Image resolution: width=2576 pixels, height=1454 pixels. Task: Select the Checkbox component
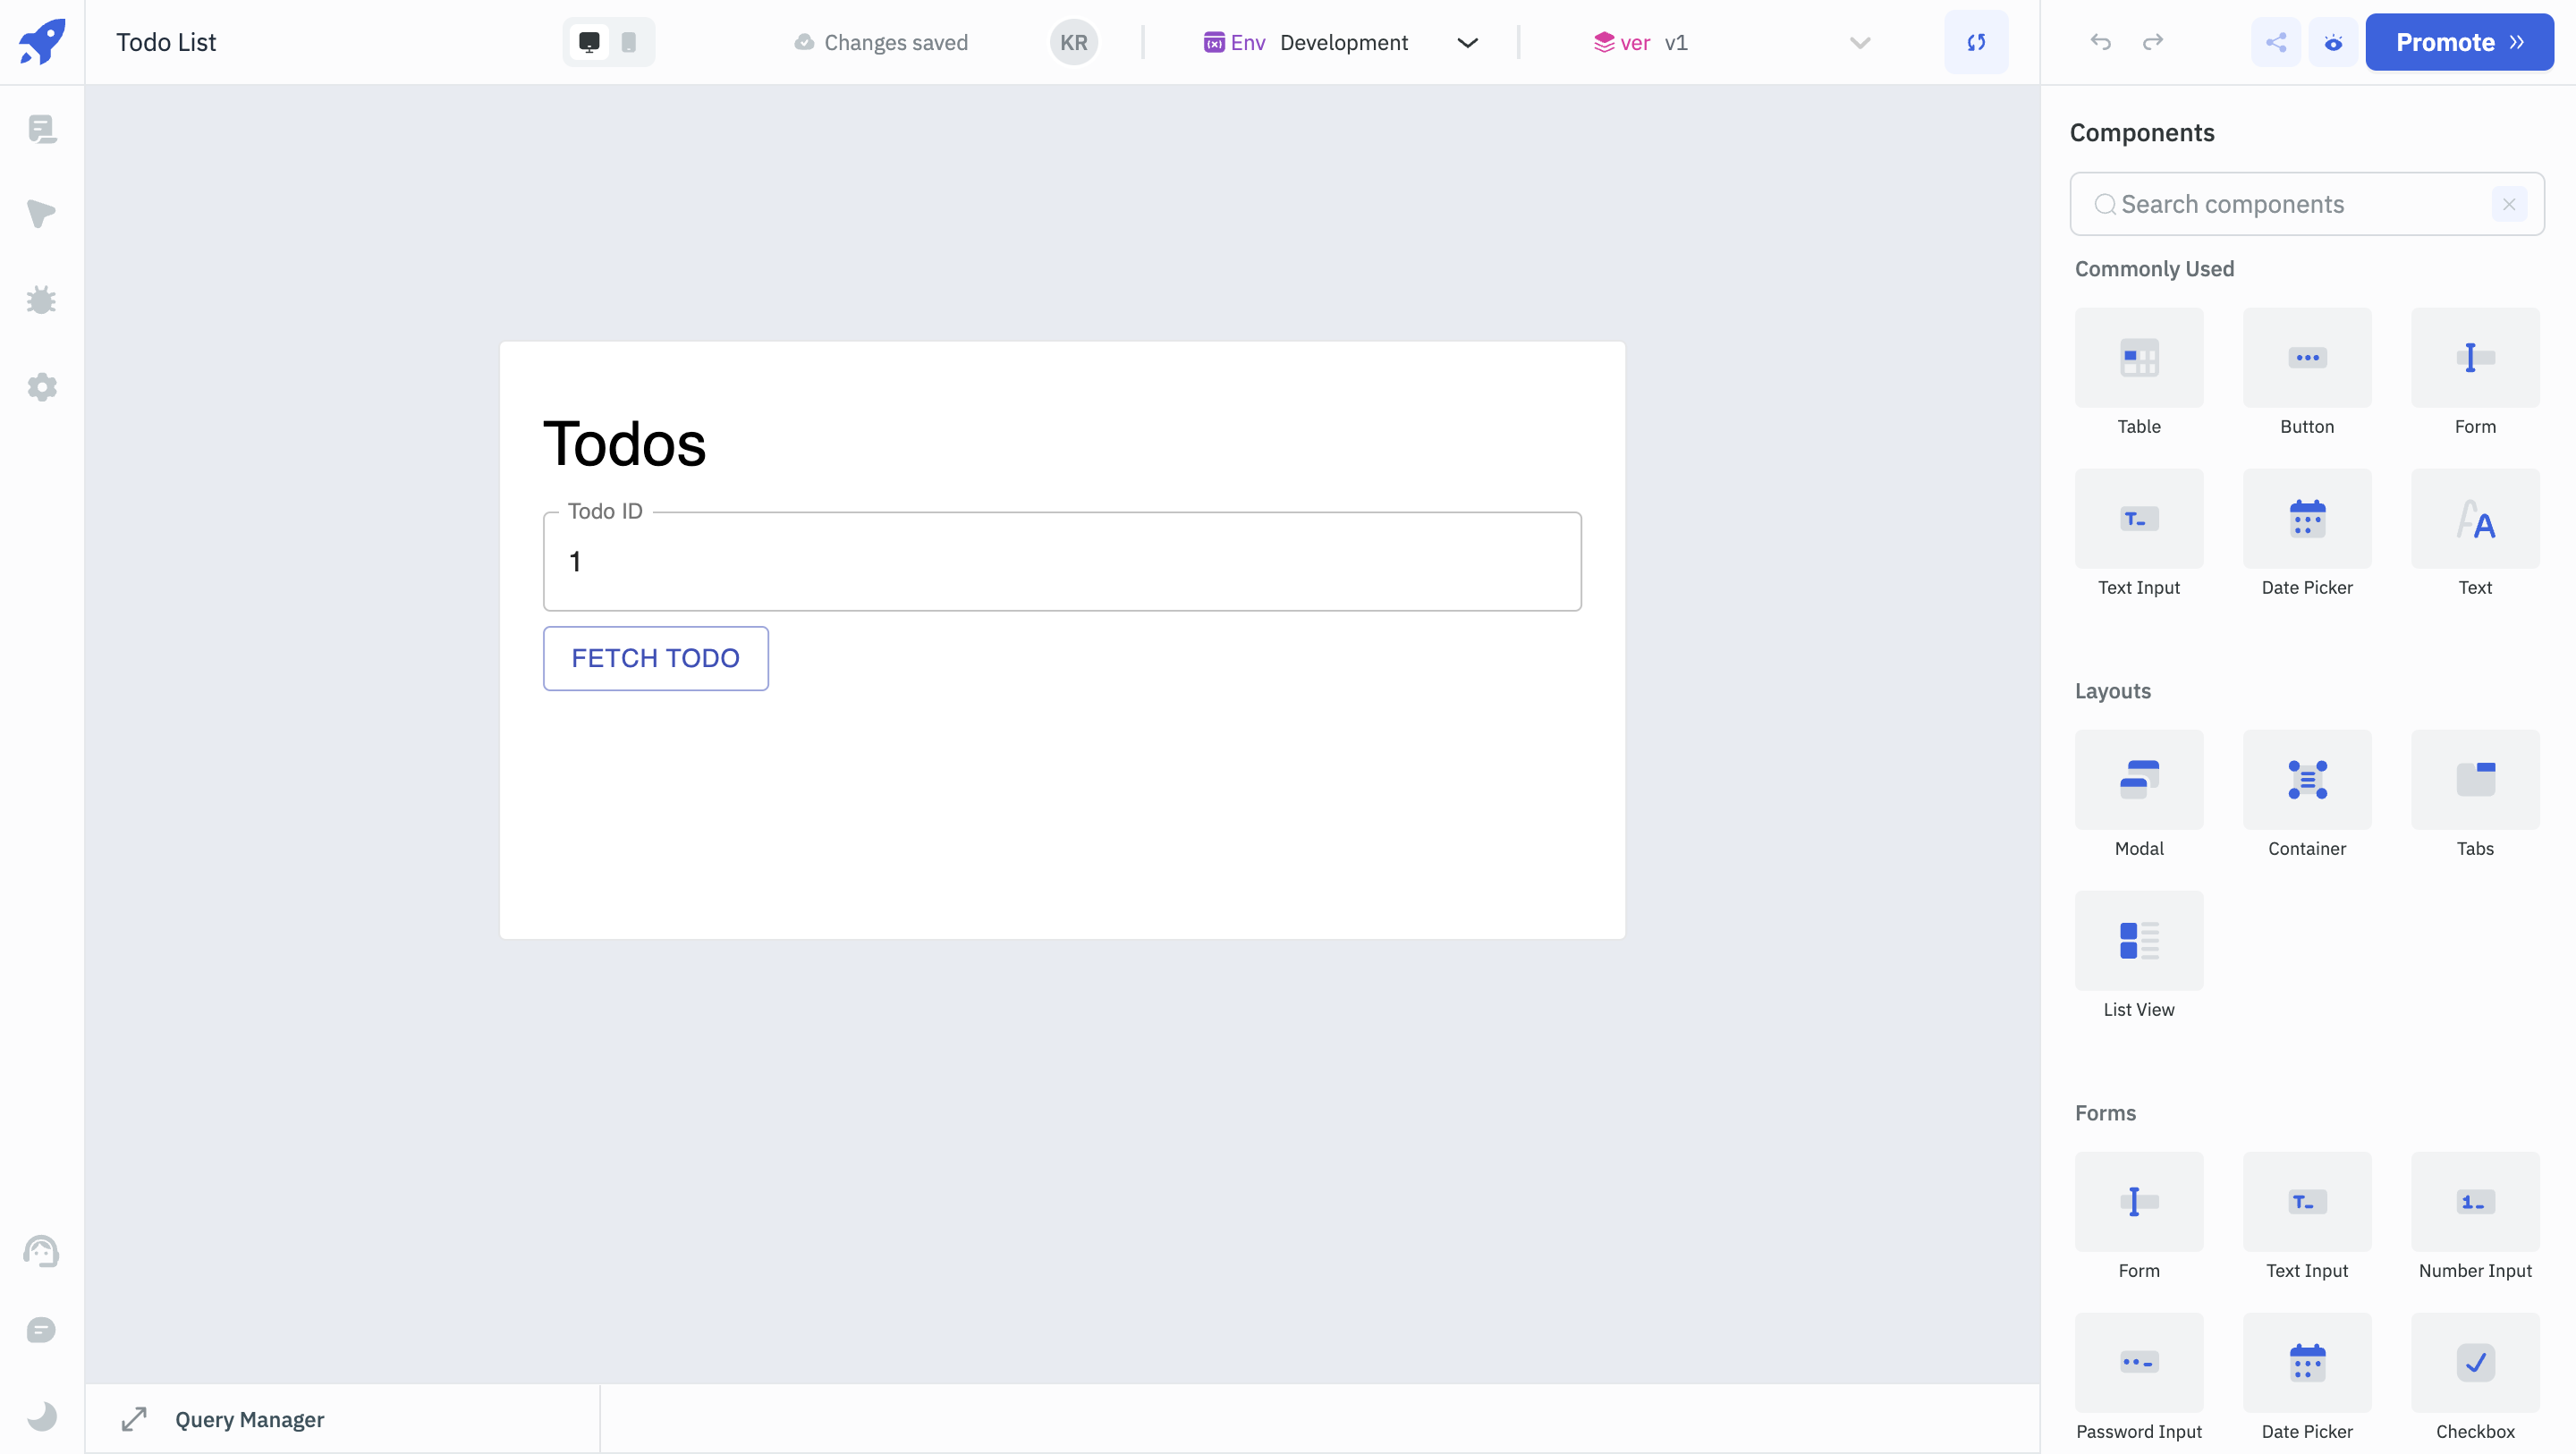coord(2475,1378)
